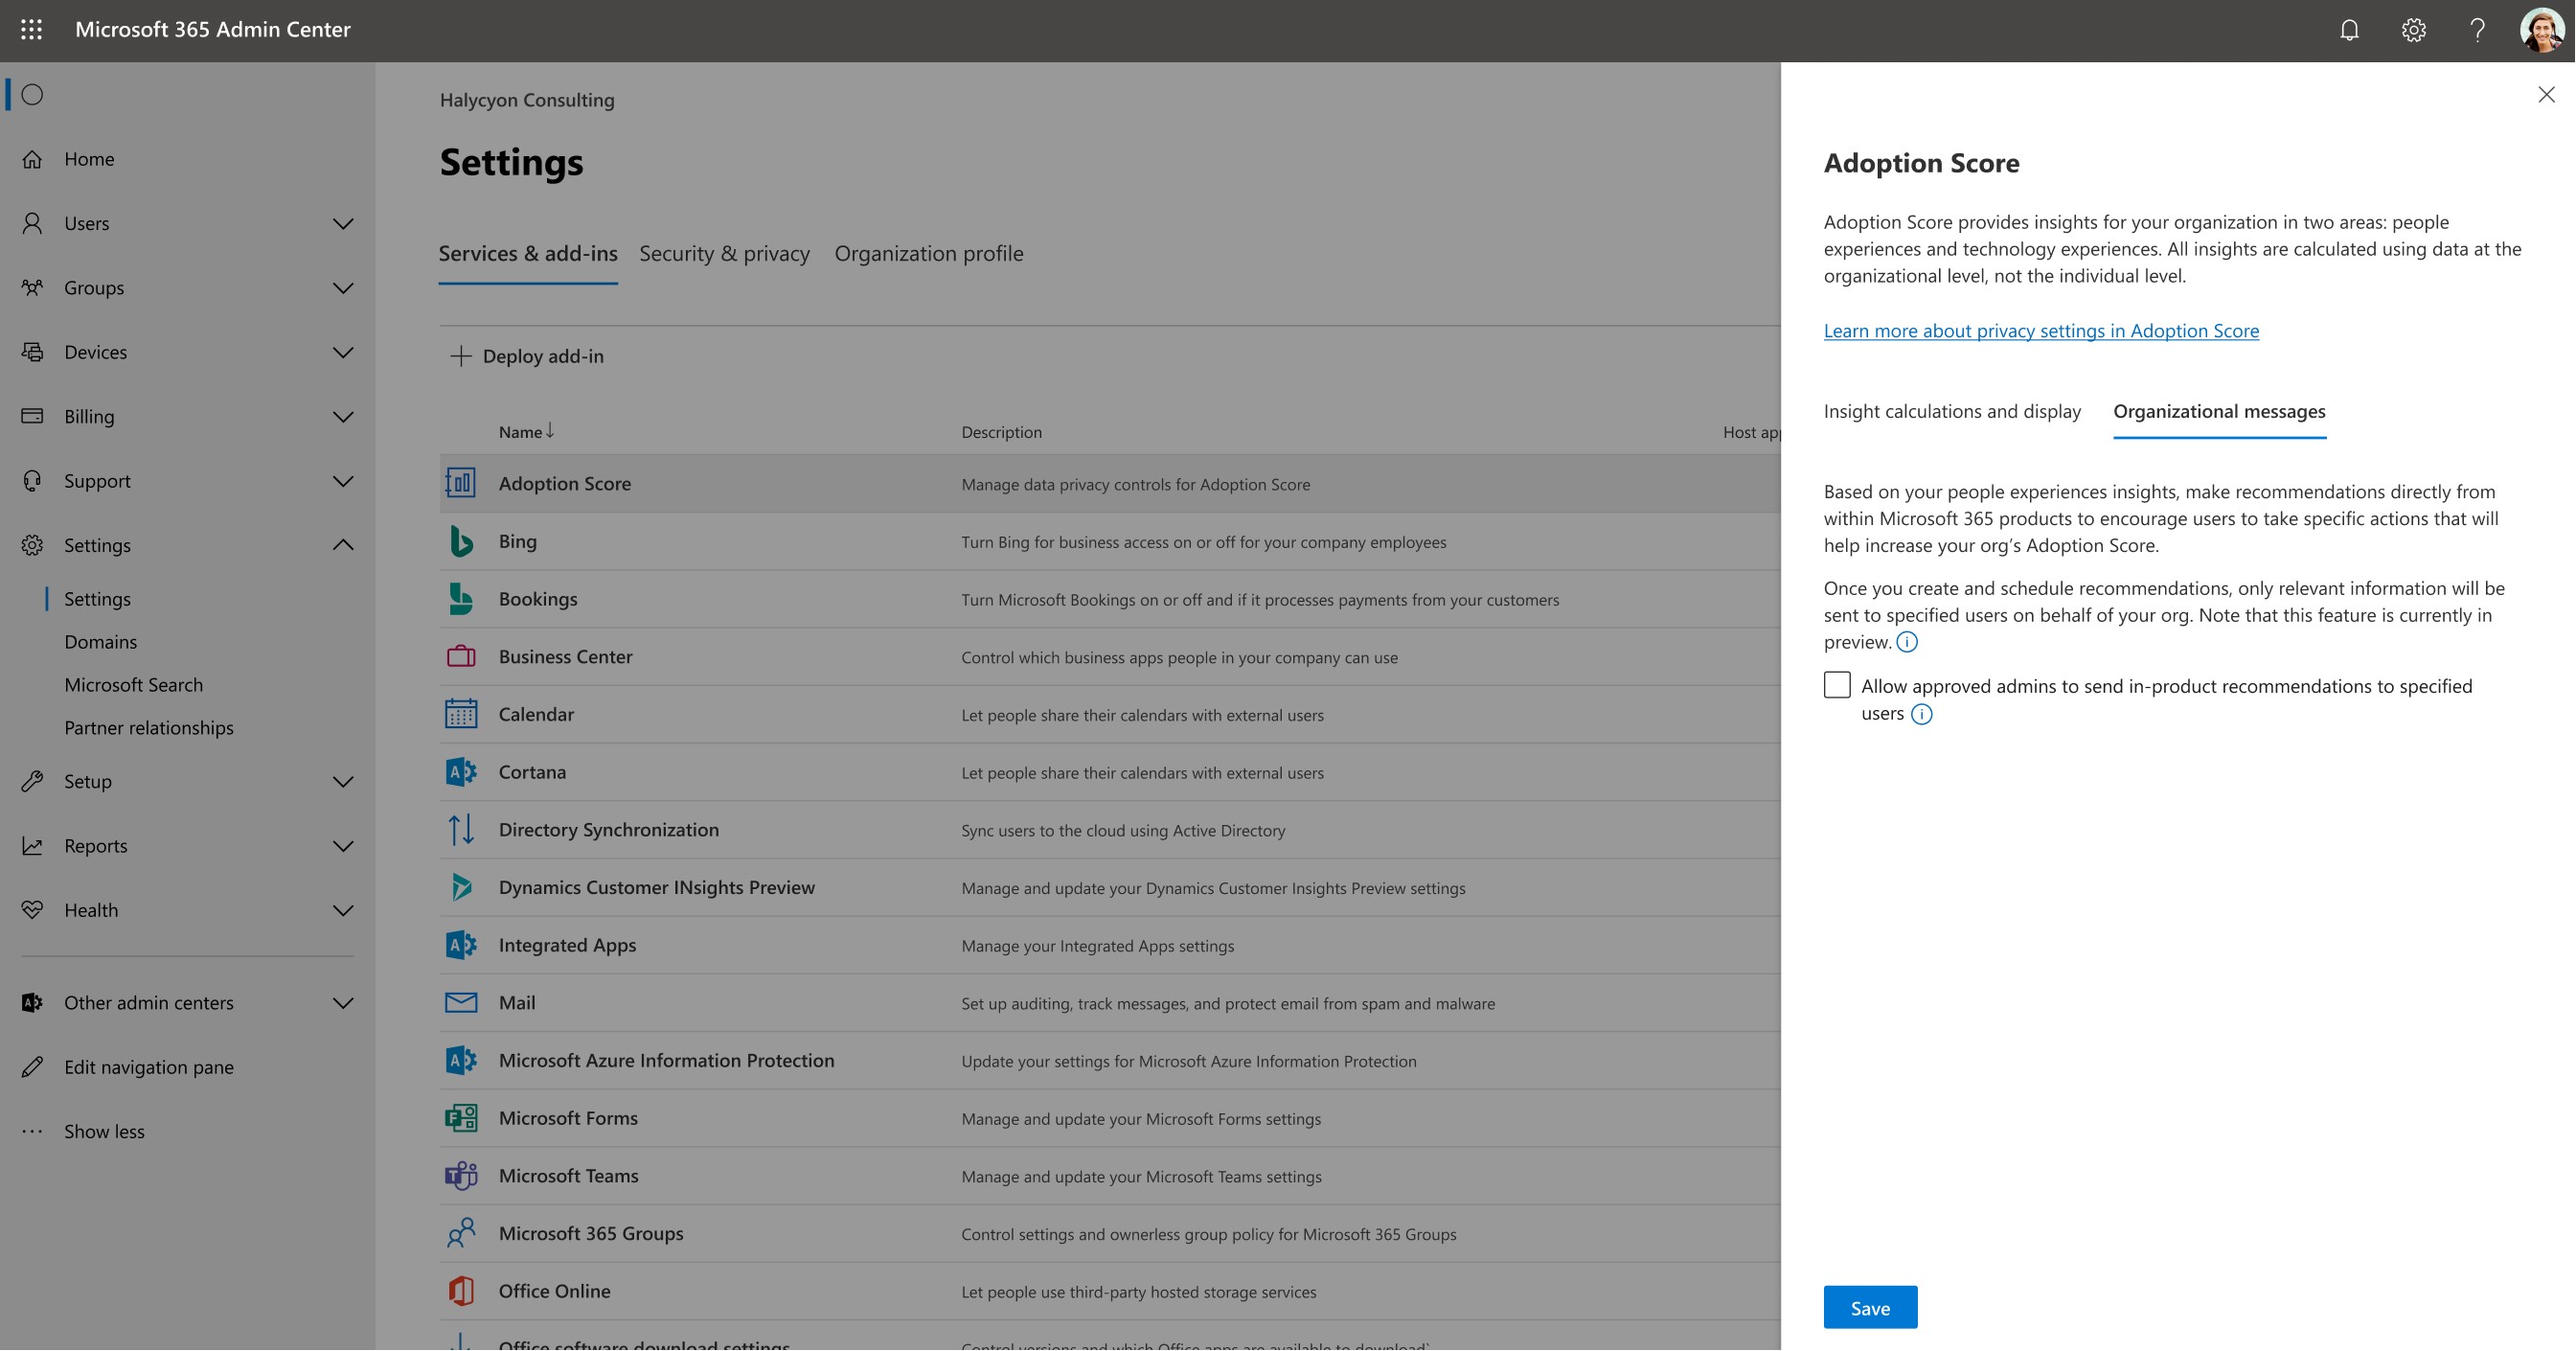
Task: Expand Other admin centers section
Action: [343, 1003]
